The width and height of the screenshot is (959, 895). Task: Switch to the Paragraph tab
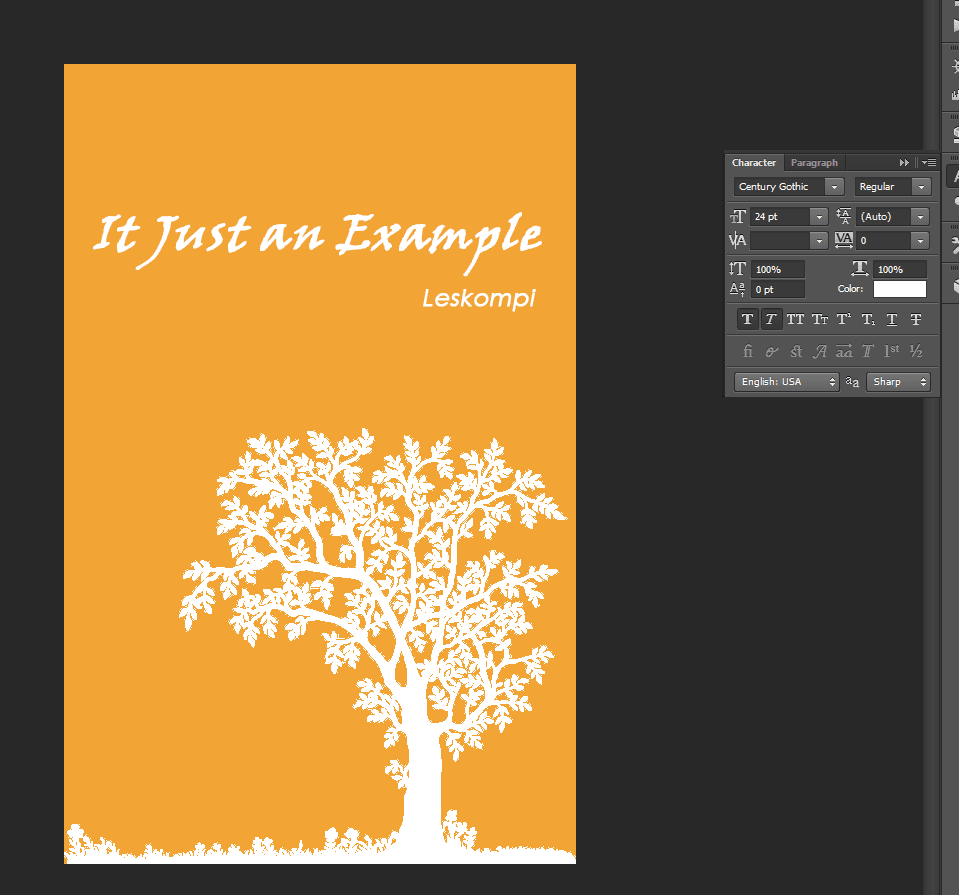(x=814, y=163)
